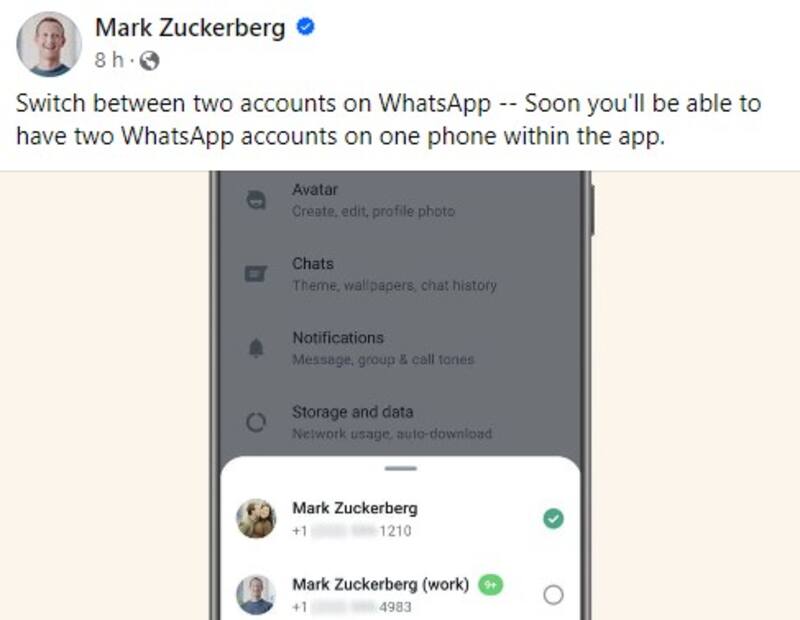The width and height of the screenshot is (800, 620).
Task: Open the Storage and data menu item
Action: tap(352, 412)
